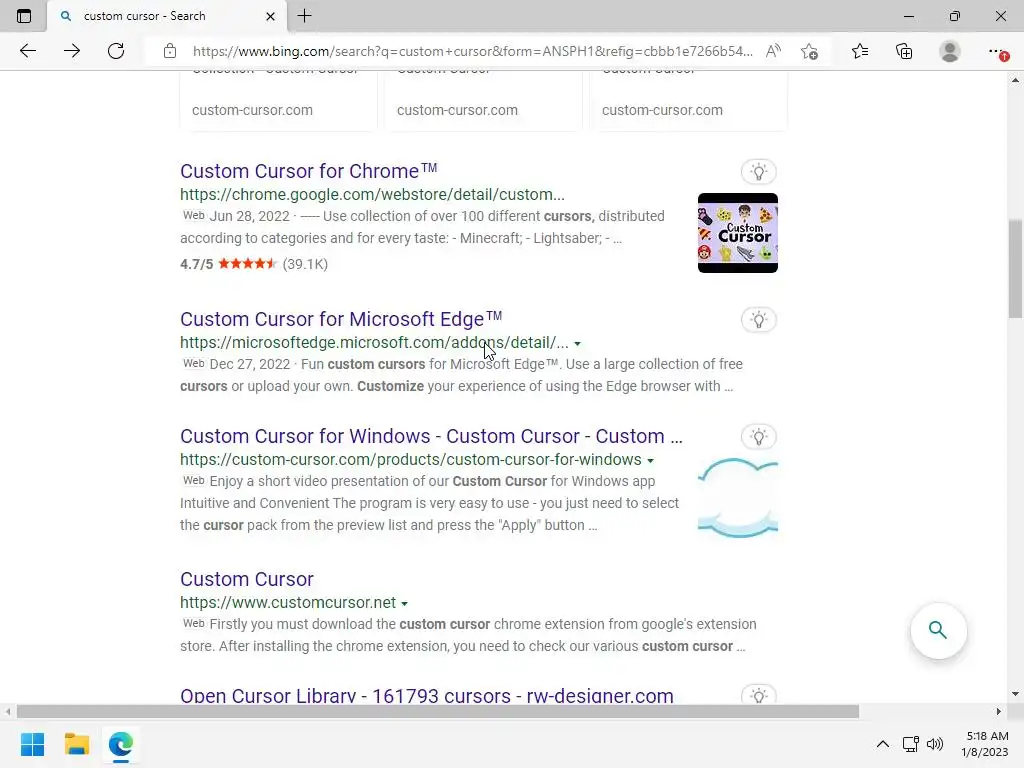Image resolution: width=1024 pixels, height=768 pixels.
Task: Click the 4.7/5 star rating
Action: (x=254, y=264)
